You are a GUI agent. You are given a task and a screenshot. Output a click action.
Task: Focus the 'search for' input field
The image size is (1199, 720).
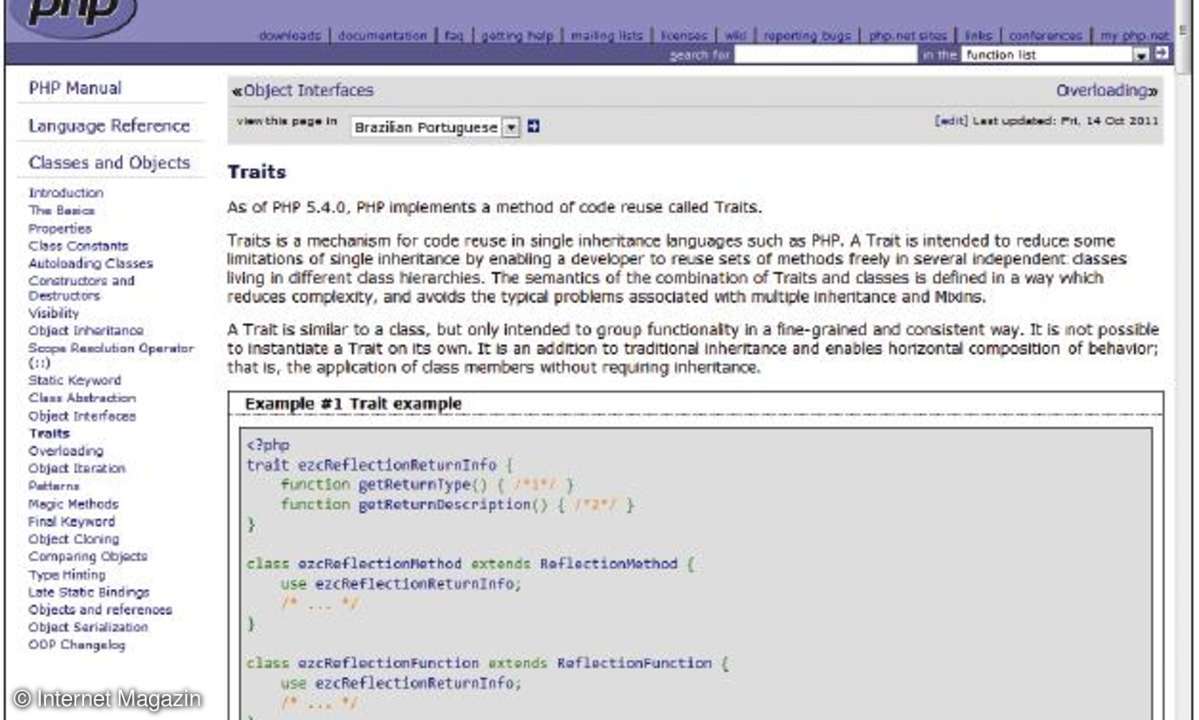(826, 54)
